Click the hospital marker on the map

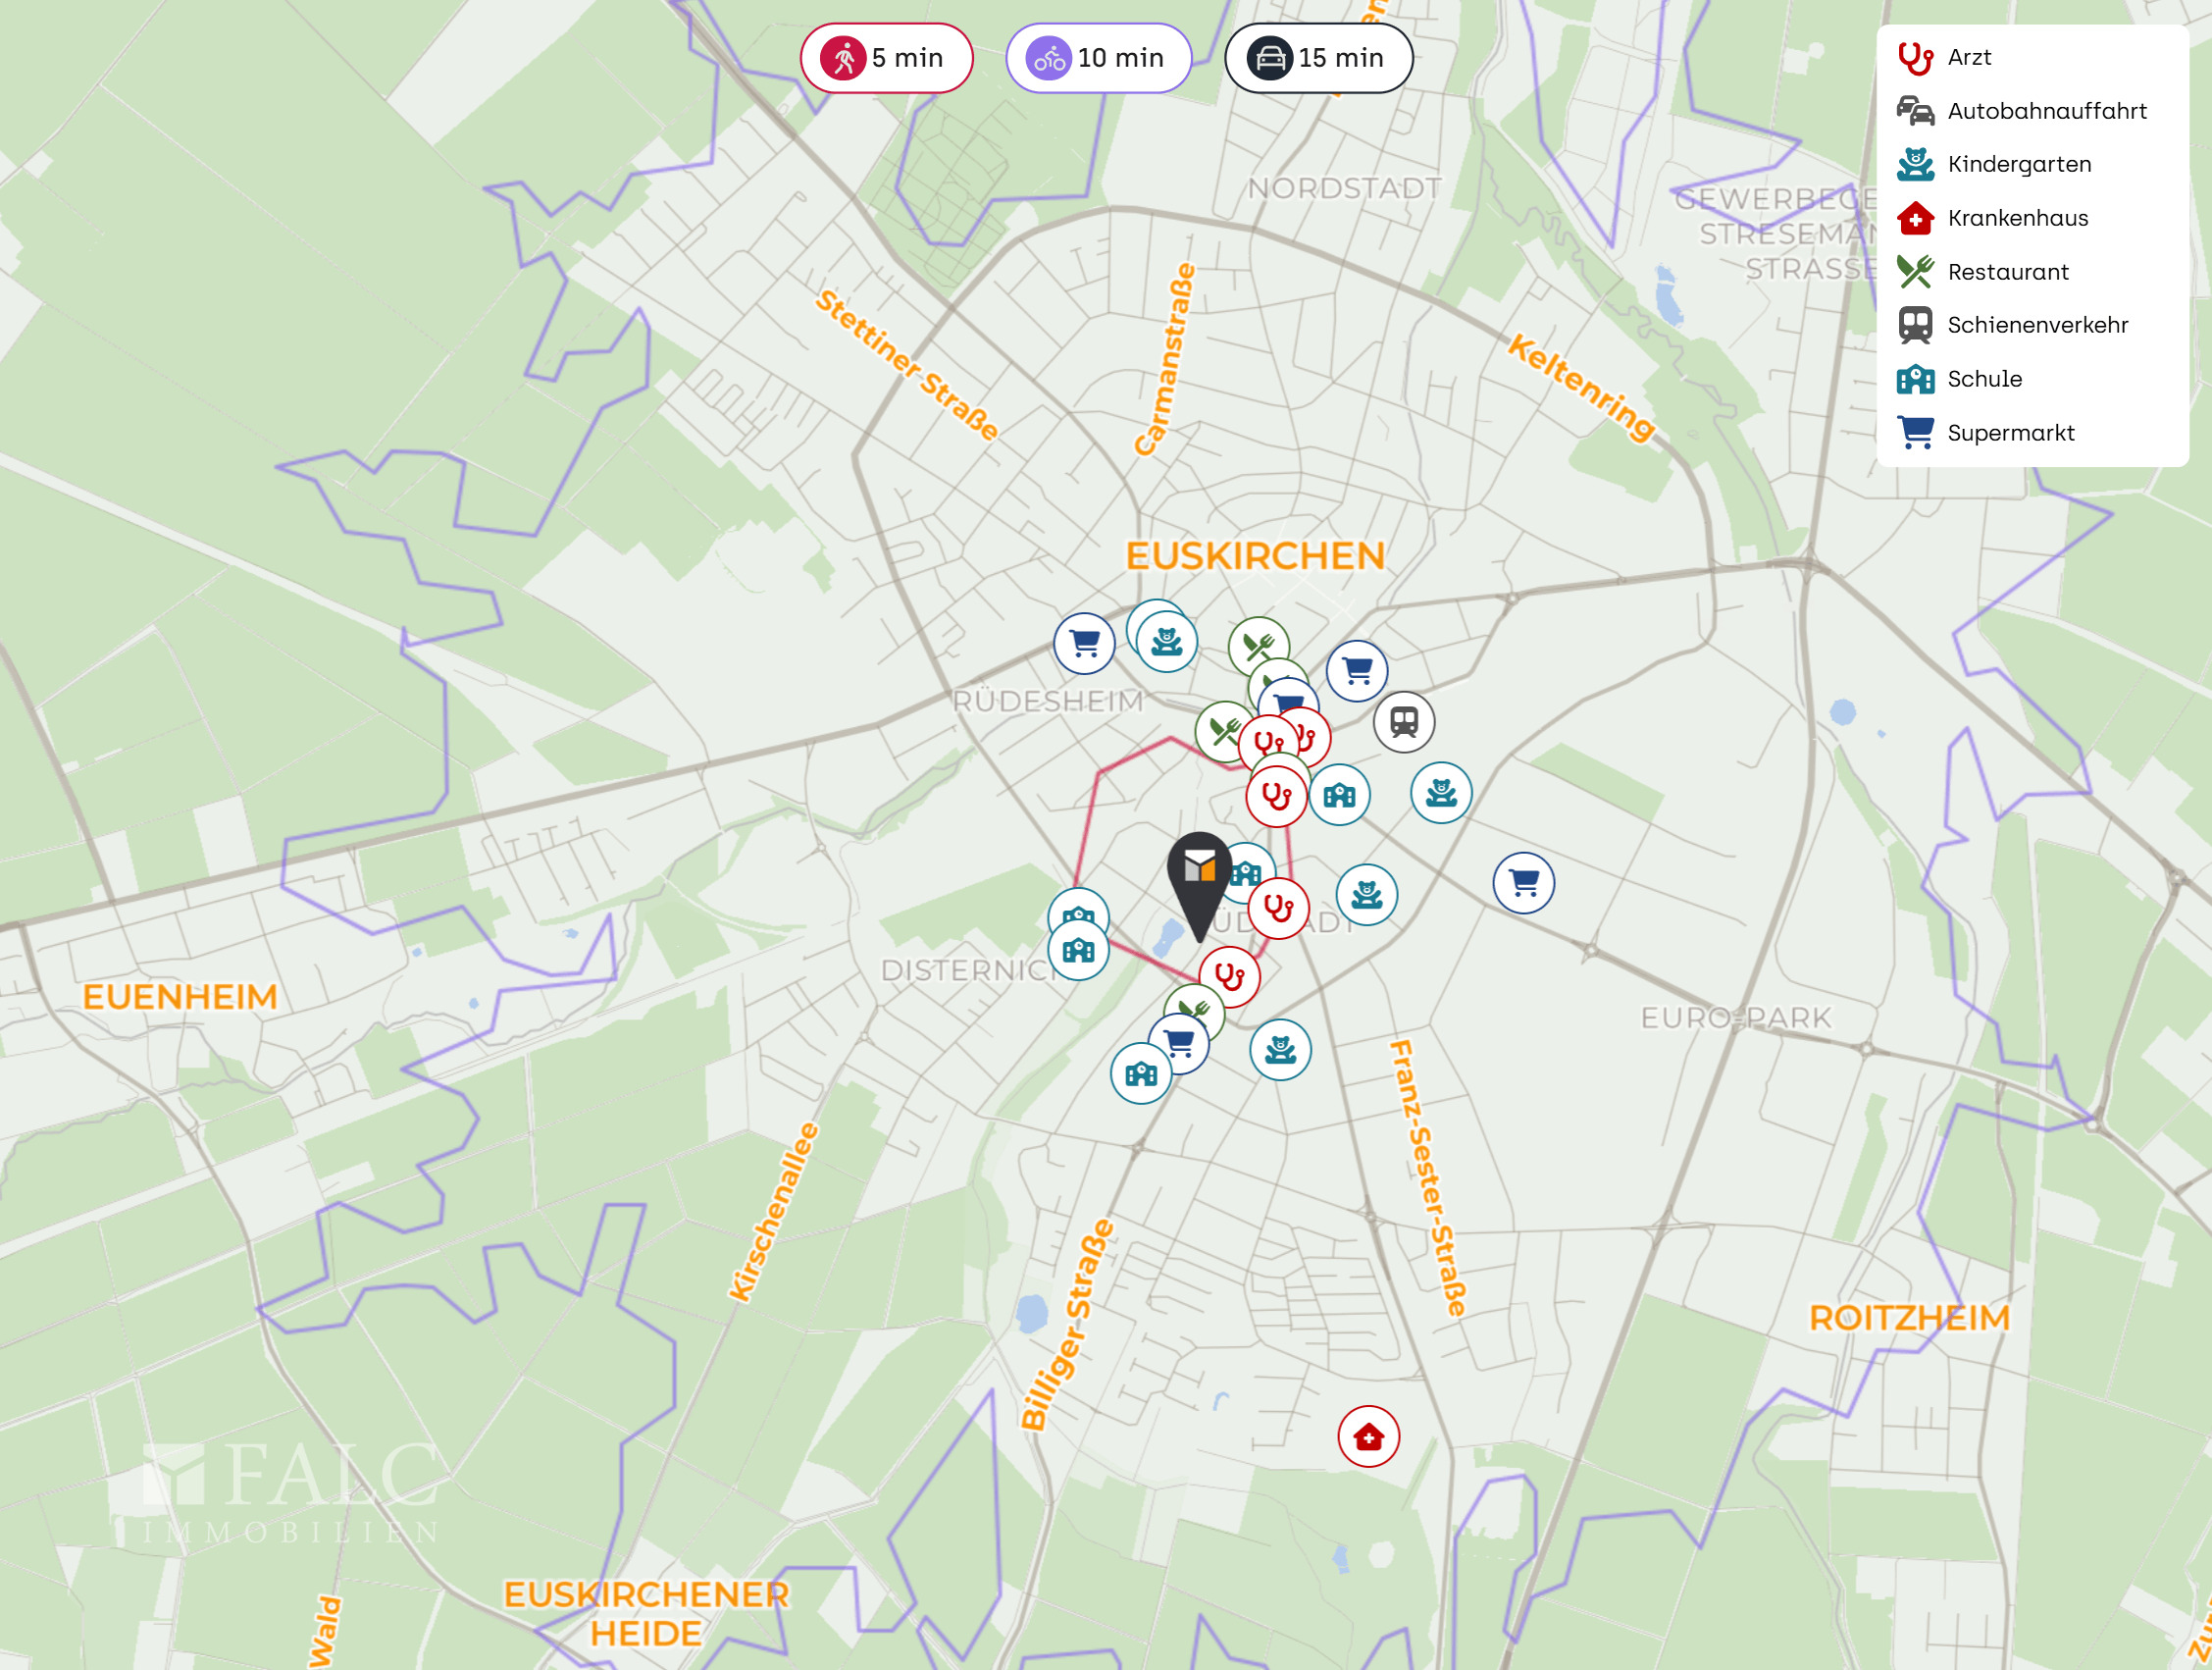click(1368, 1437)
